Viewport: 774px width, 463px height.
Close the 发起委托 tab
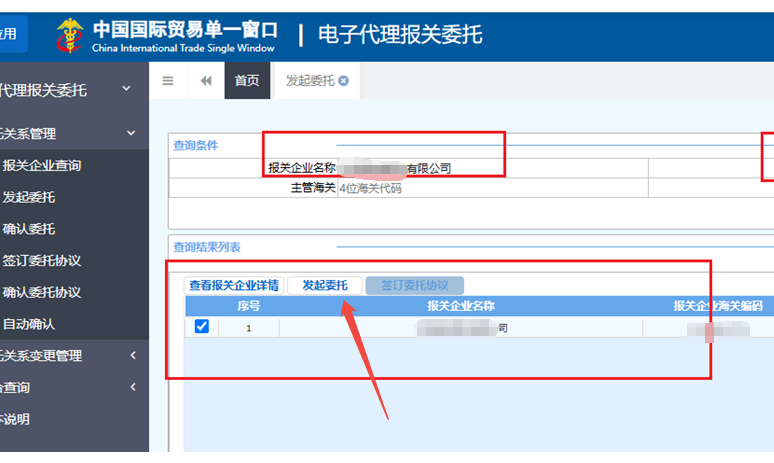click(x=344, y=81)
